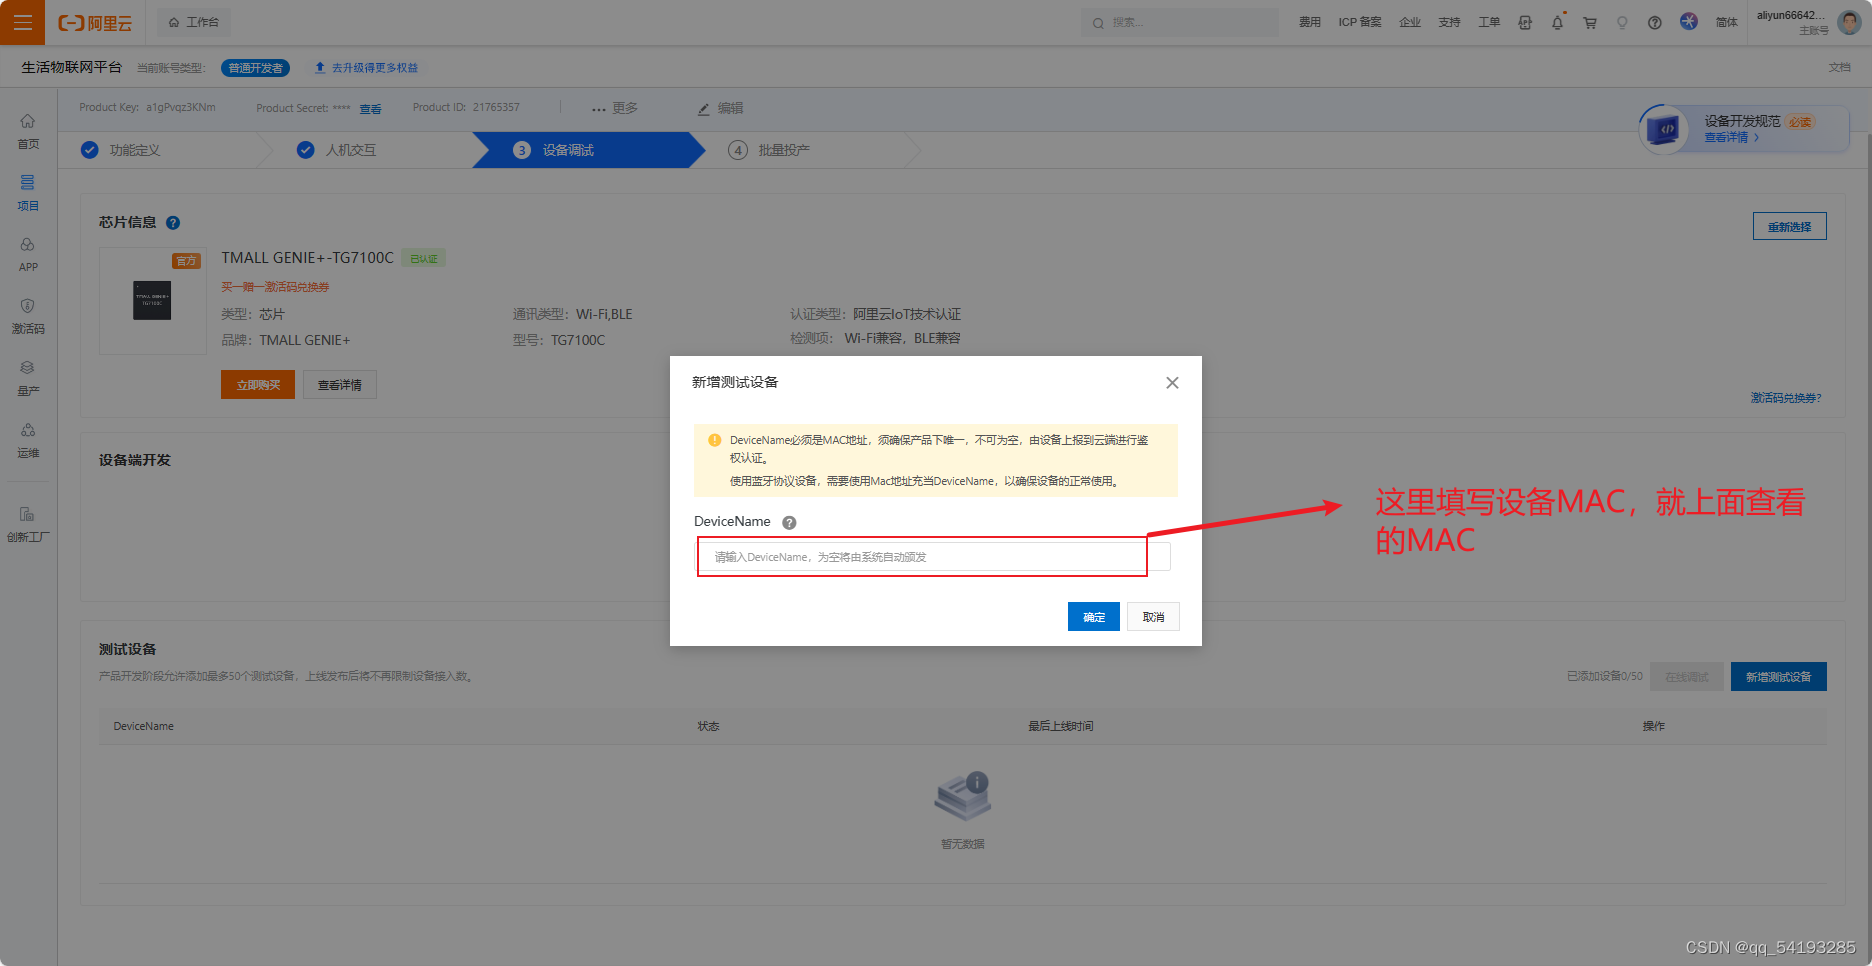Open 激活码 in sidebar
This screenshot has width=1872, height=966.
click(x=28, y=317)
